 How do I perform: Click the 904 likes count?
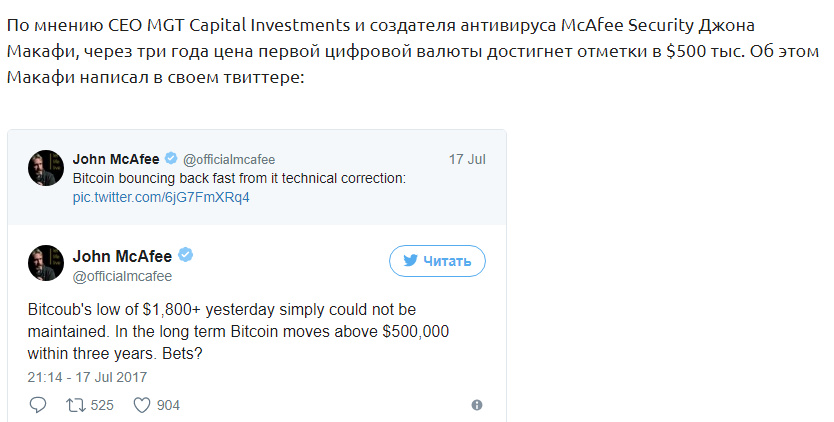coord(168,406)
